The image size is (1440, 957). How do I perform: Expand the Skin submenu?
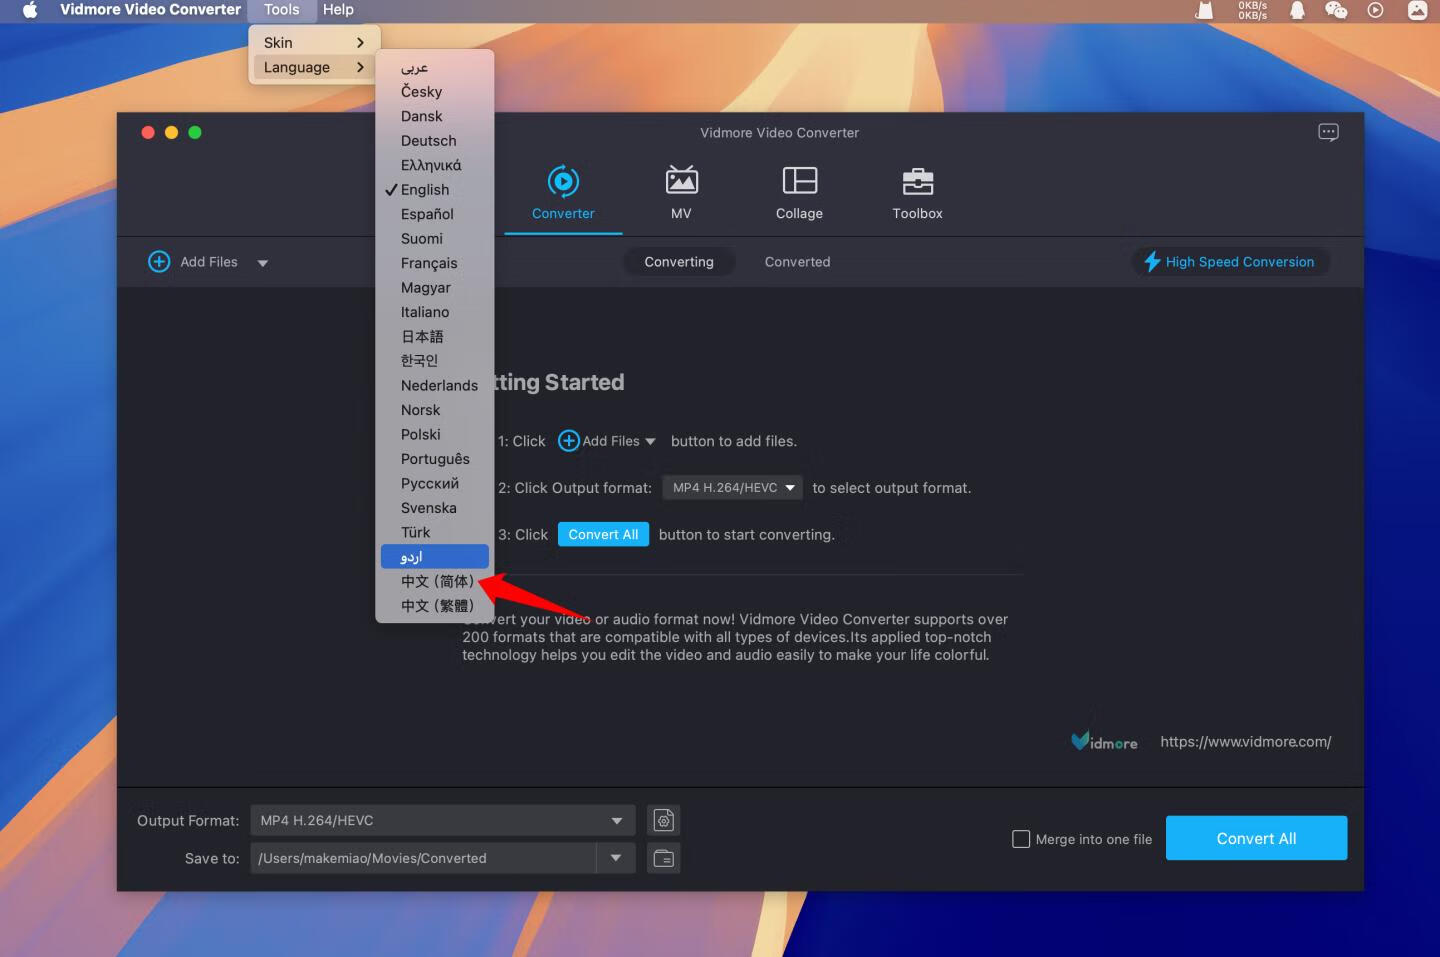tap(314, 42)
